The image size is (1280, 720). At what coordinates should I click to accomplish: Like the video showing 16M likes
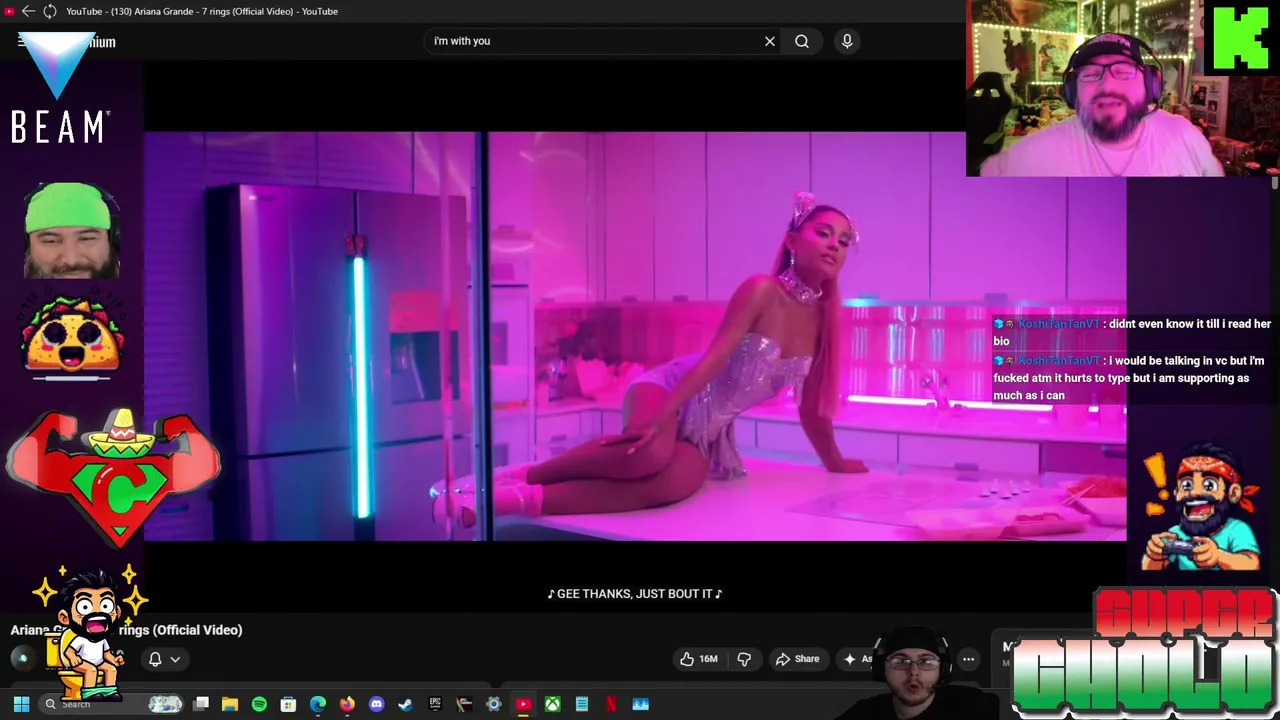698,659
